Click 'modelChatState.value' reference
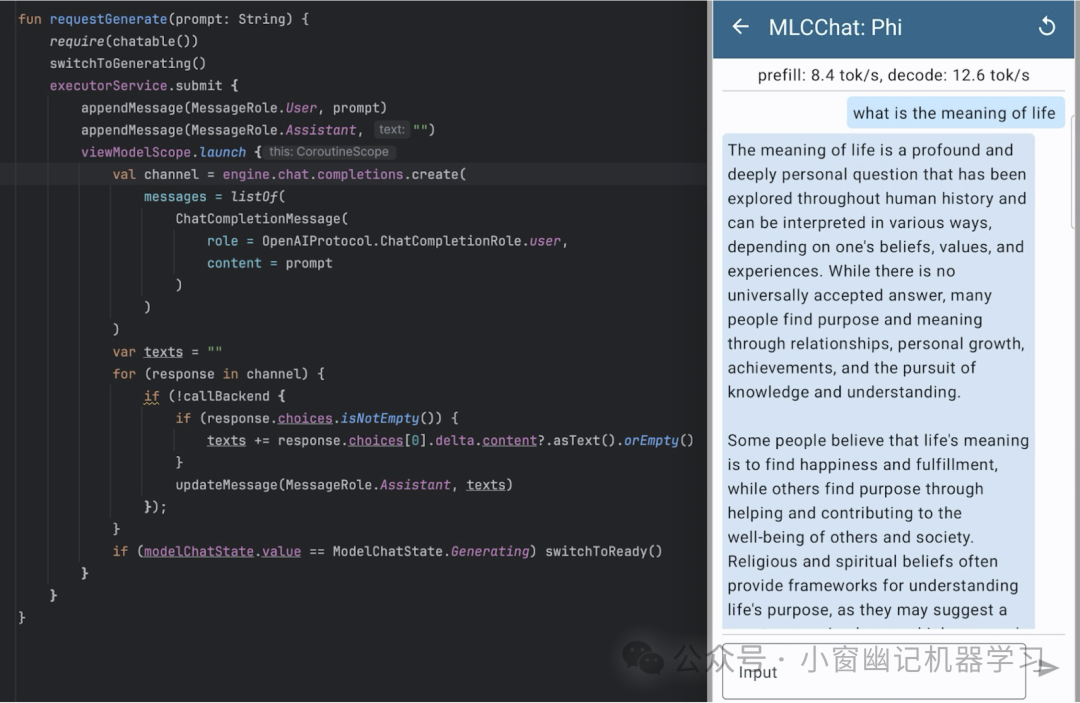Image resolution: width=1080 pixels, height=703 pixels. coord(222,551)
